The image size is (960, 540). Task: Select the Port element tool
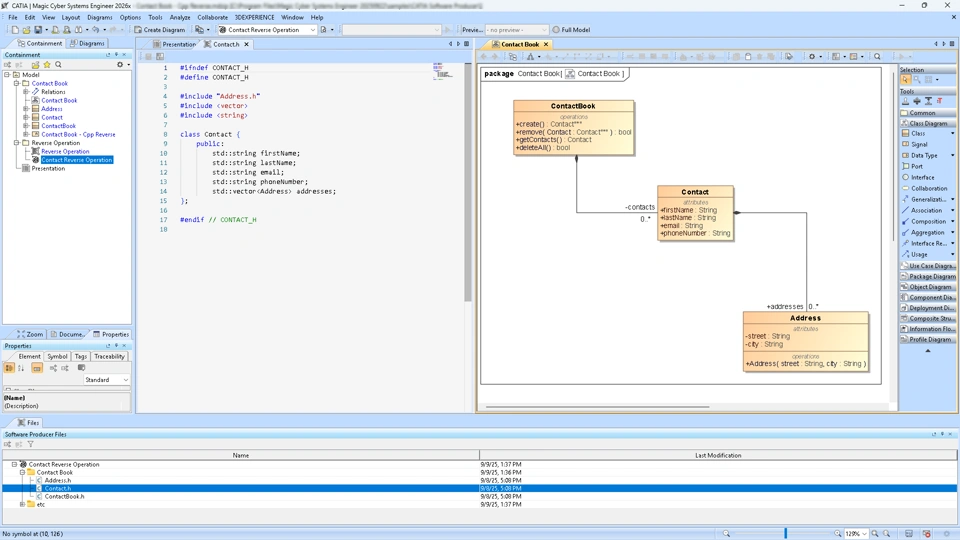pyautogui.click(x=917, y=166)
